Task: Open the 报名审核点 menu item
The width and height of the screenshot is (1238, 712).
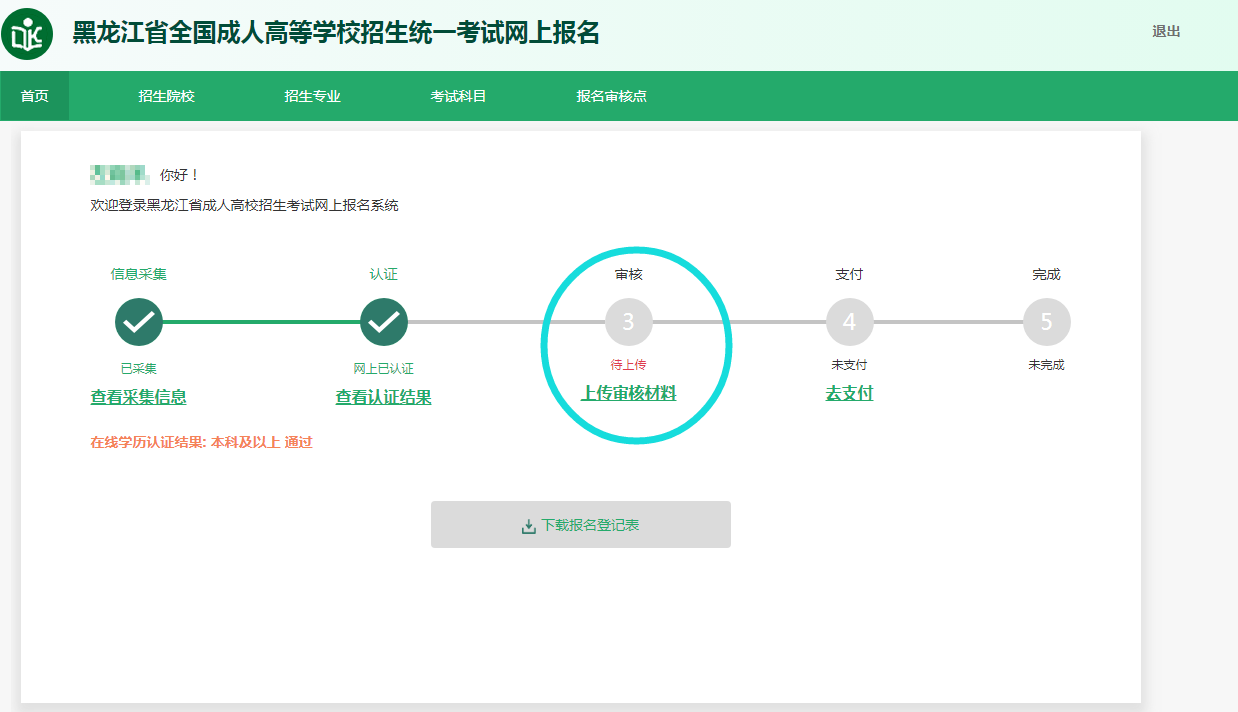Action: click(x=611, y=96)
